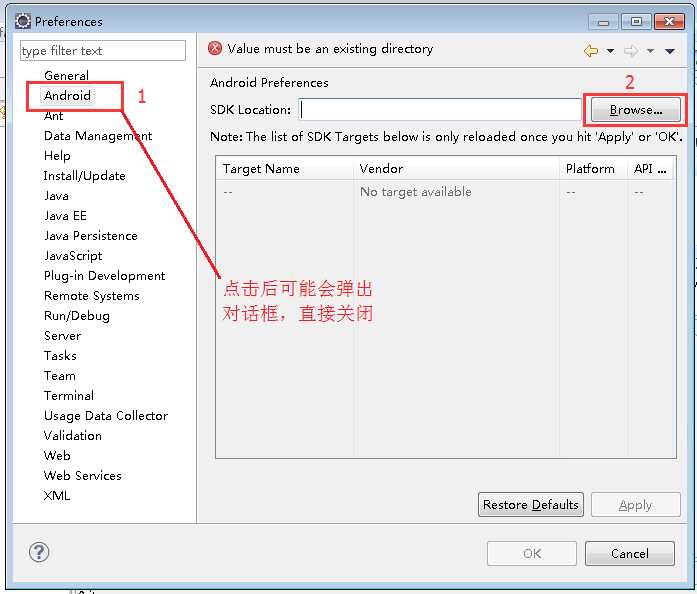
Task: Click the Cancel button
Action: click(630, 554)
